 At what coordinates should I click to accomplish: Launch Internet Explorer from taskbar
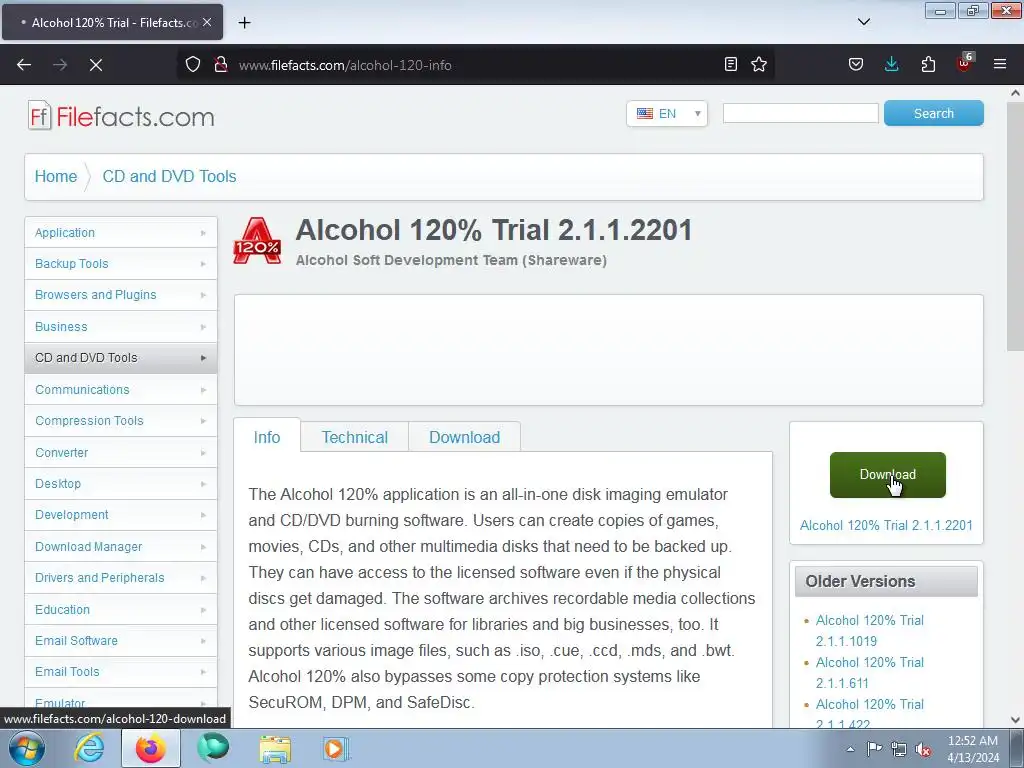pyautogui.click(x=88, y=748)
